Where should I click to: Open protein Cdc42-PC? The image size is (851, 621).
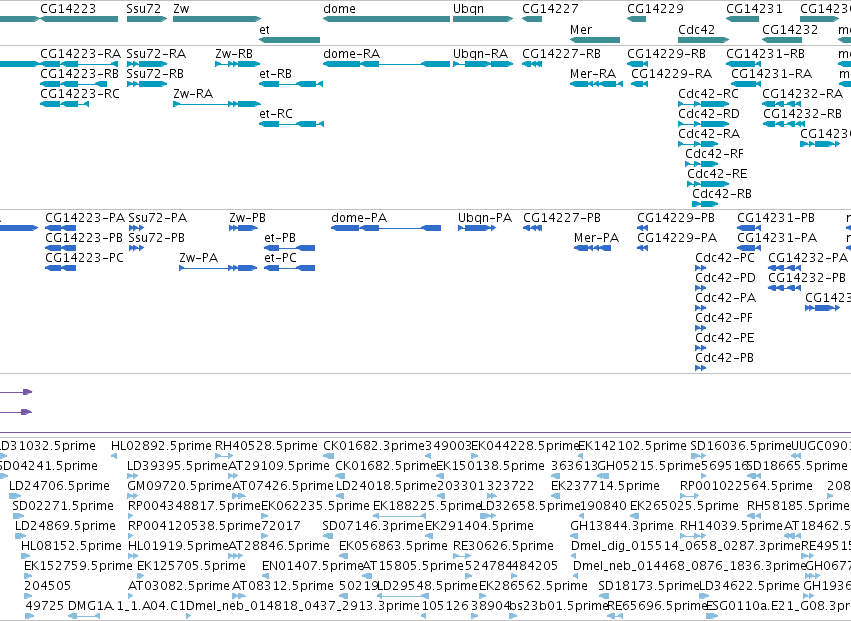coord(725,258)
